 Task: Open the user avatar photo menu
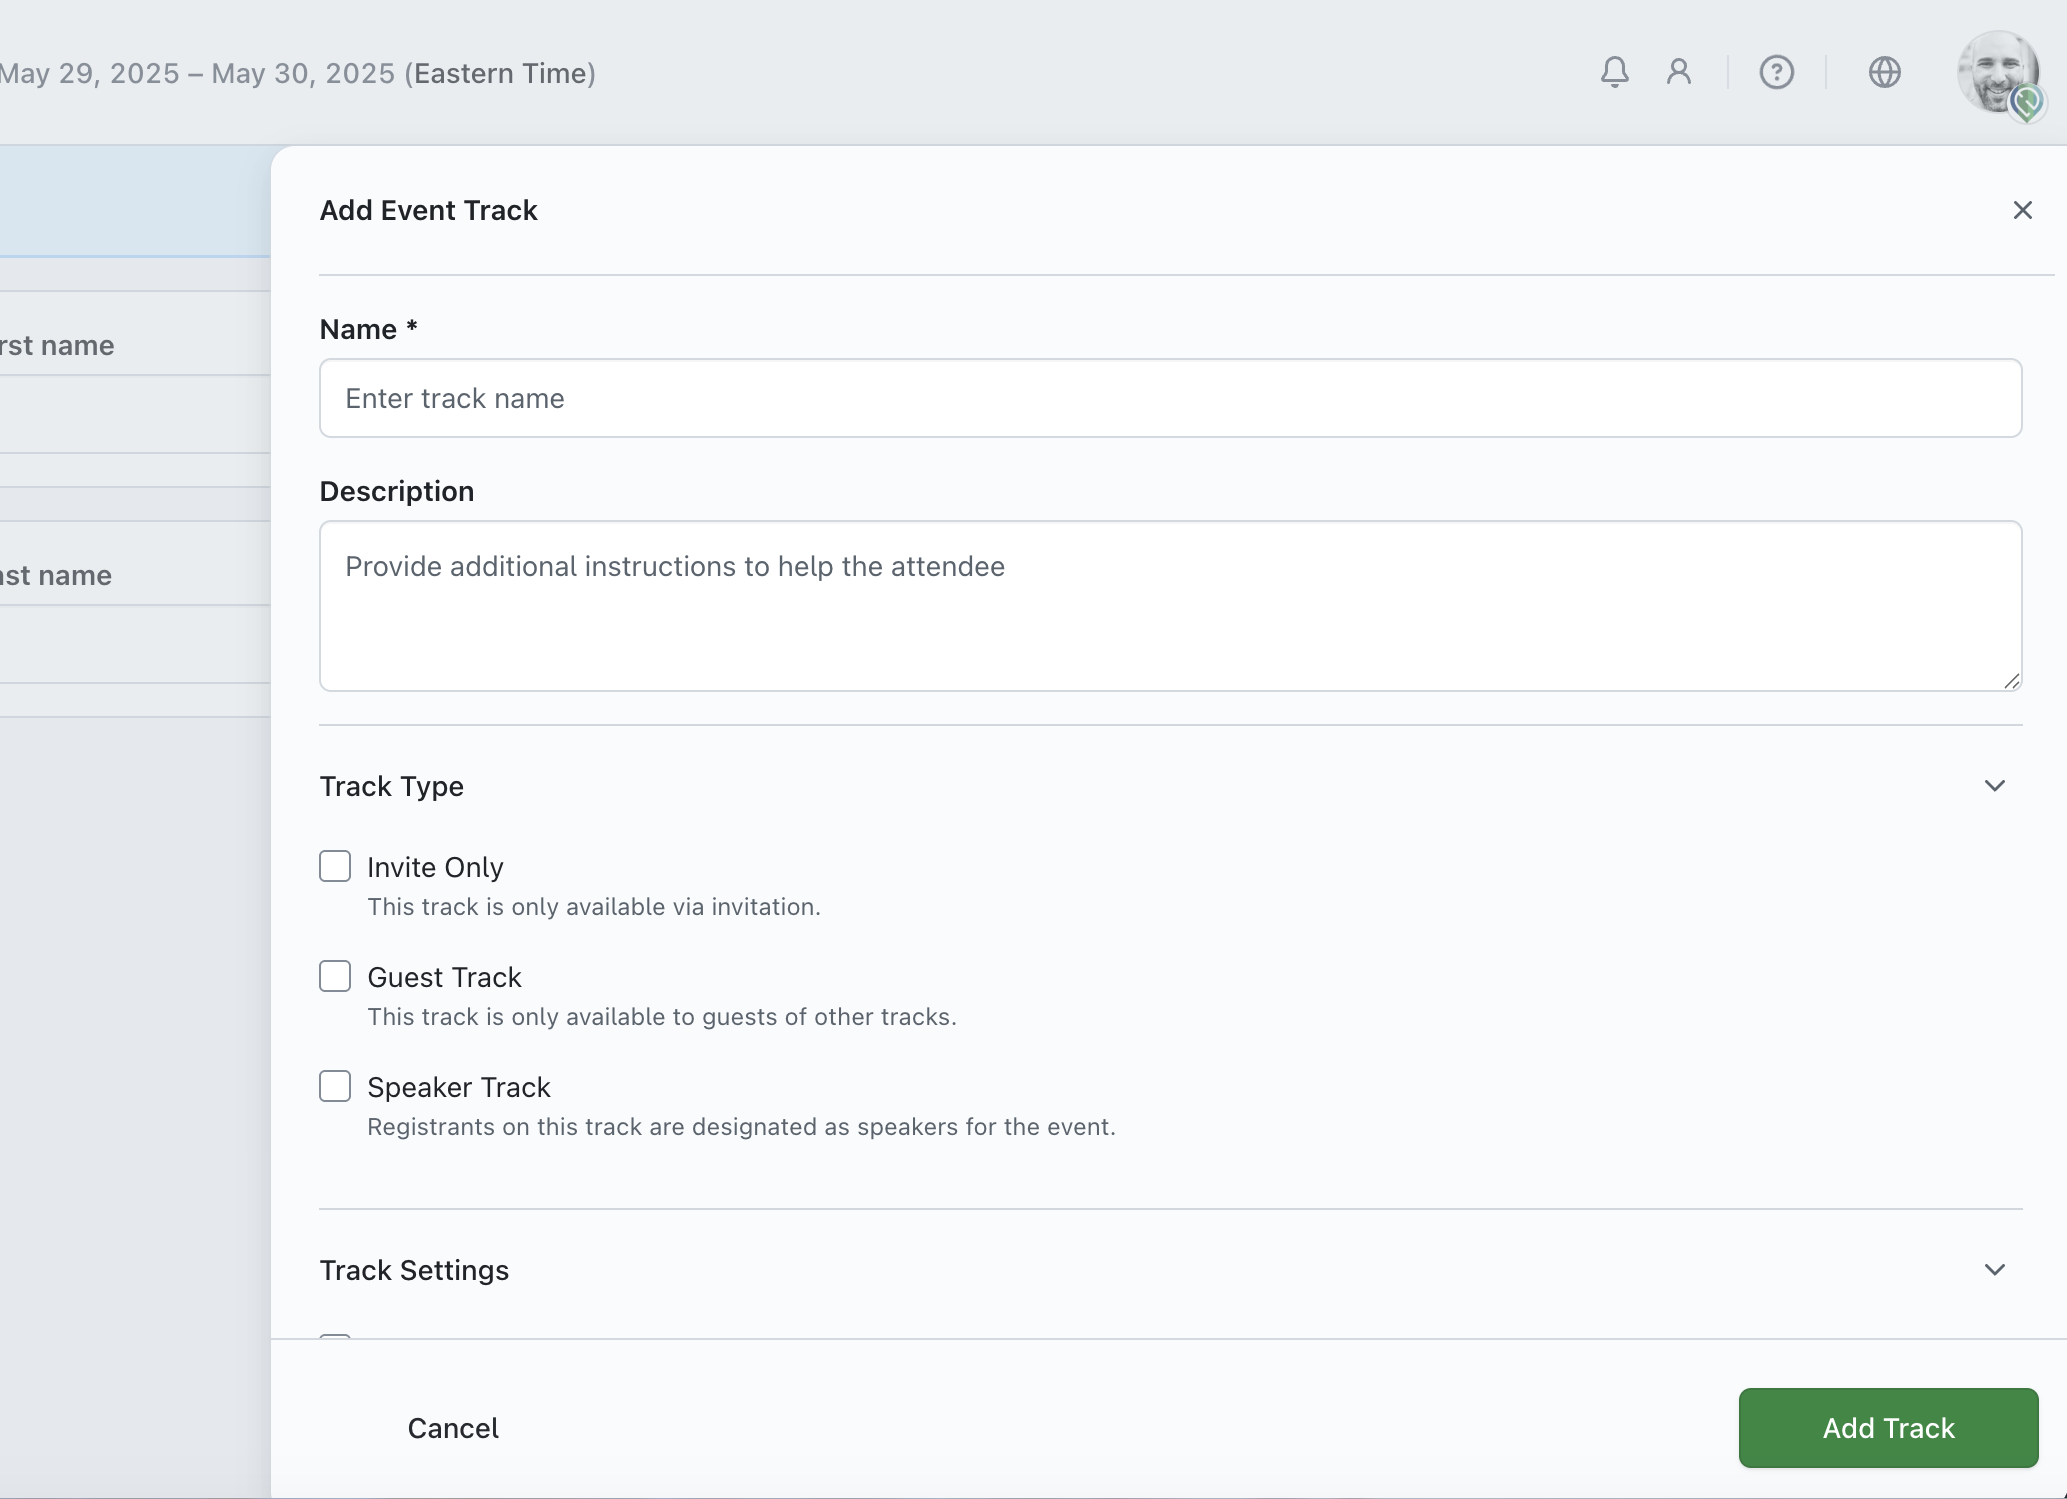(x=1997, y=72)
